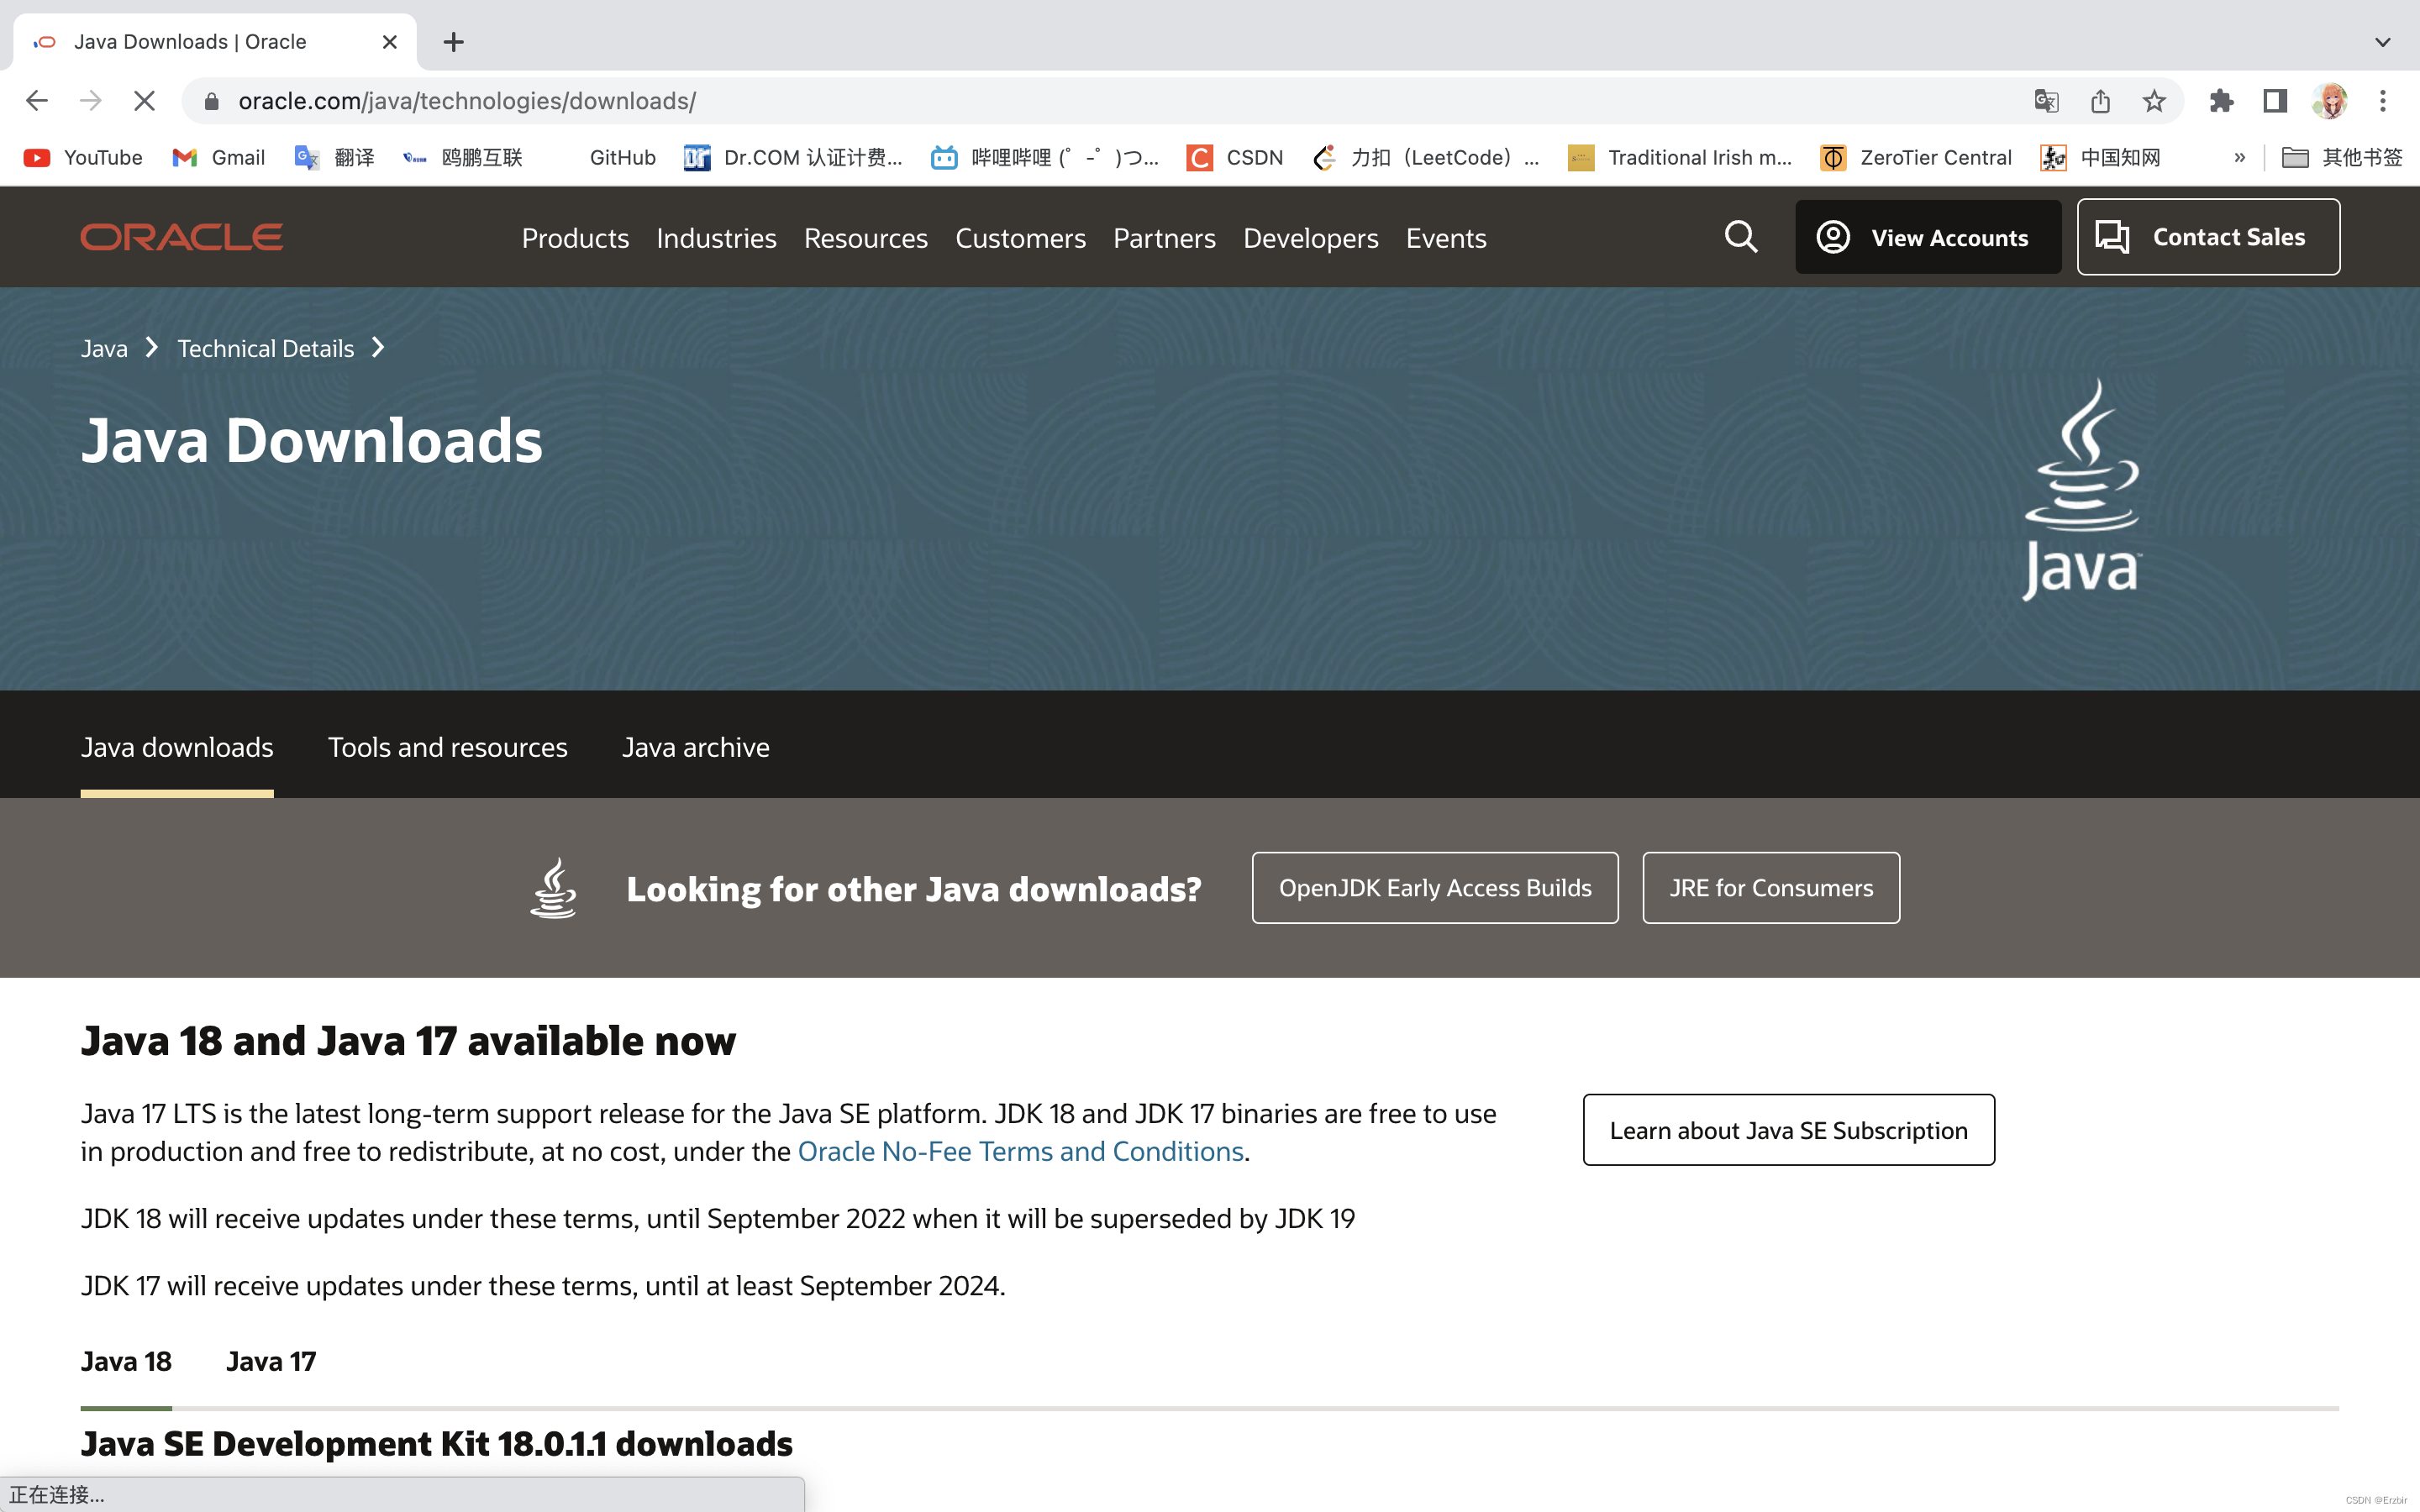The width and height of the screenshot is (2420, 1512).
Task: Close the Java Downloads tab
Action: [x=390, y=42]
